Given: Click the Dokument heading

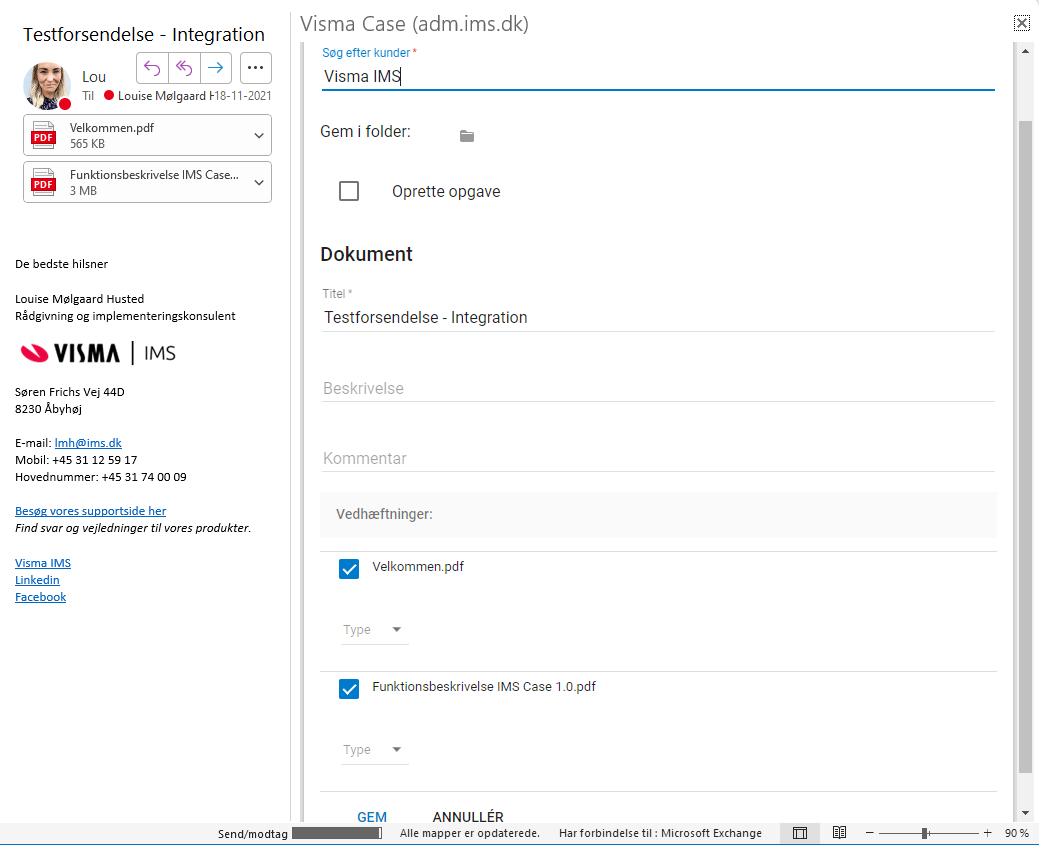Looking at the screenshot, I should point(366,254).
